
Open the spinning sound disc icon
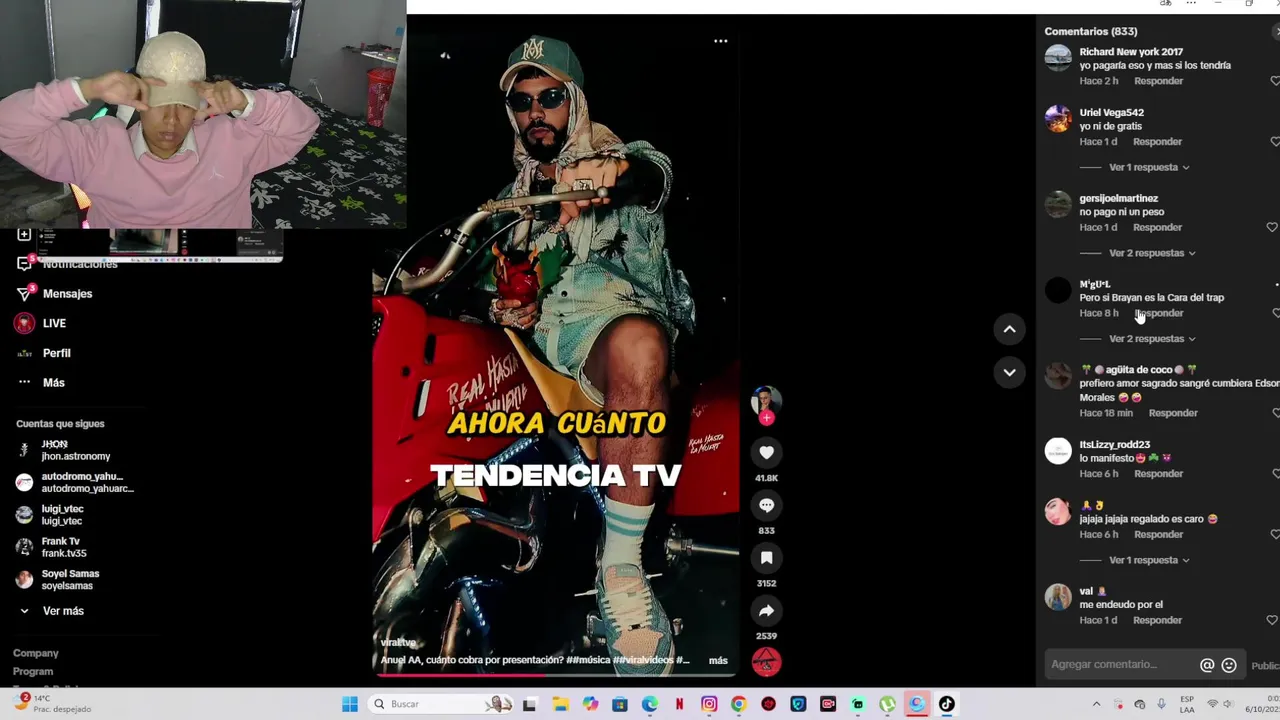(x=766, y=662)
